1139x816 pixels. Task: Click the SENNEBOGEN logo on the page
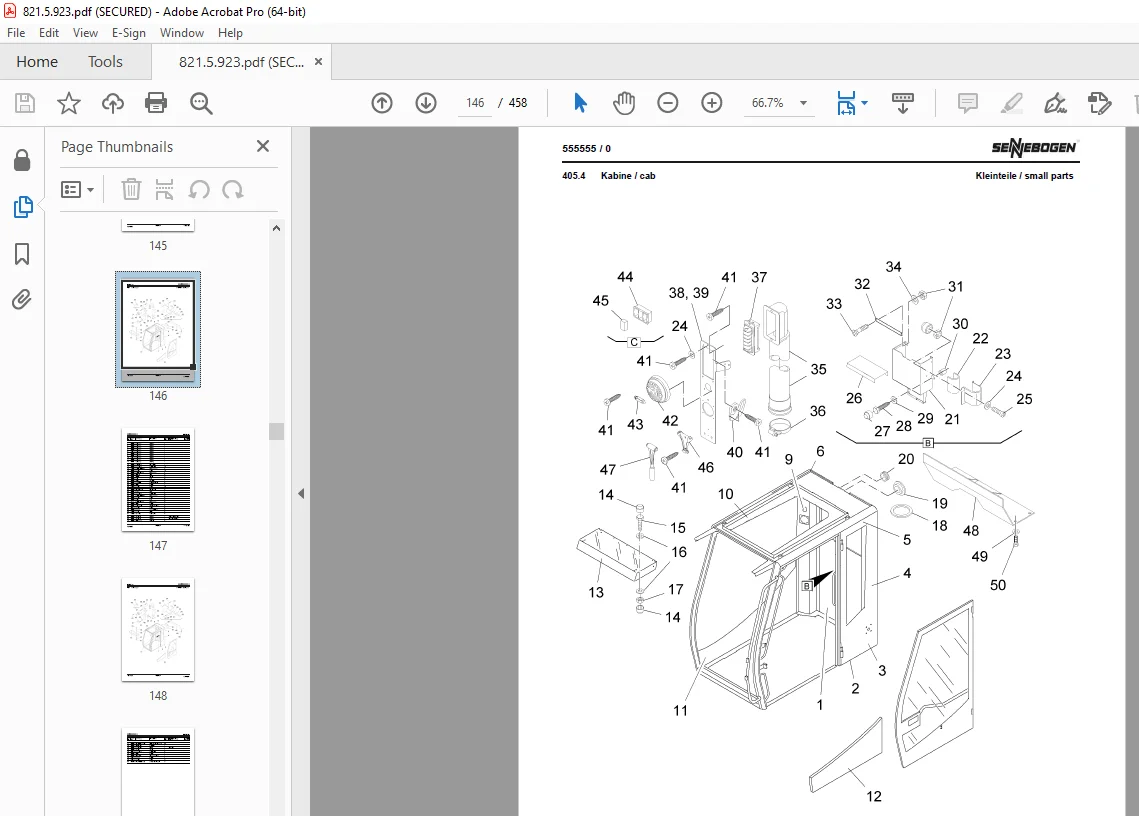[1034, 148]
